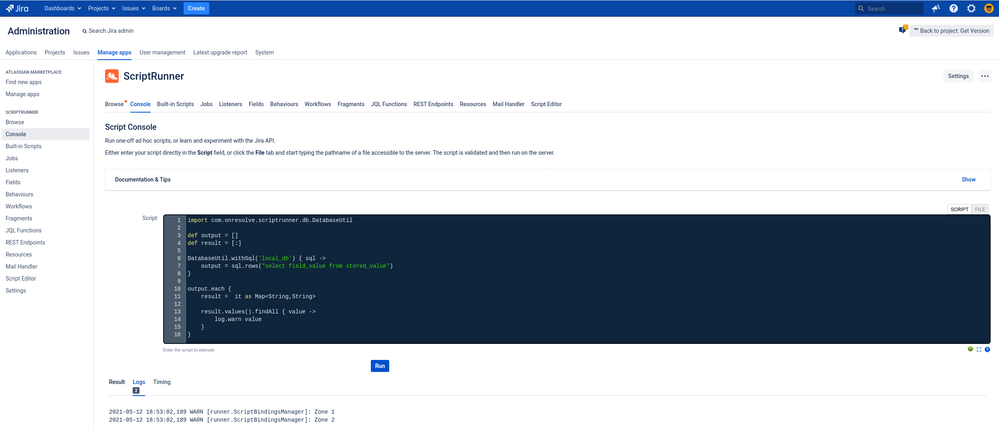Expand the Boards dropdown menu

pyautogui.click(x=165, y=8)
